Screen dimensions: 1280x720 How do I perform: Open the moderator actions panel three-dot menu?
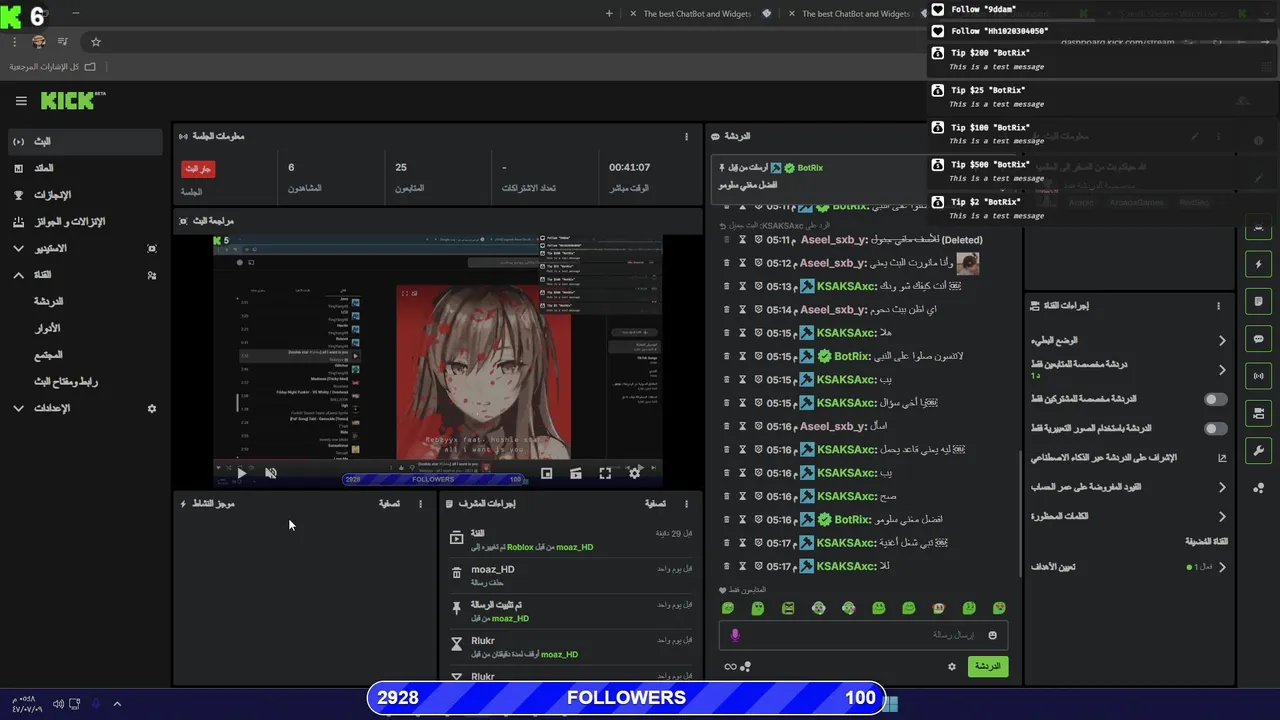coord(686,504)
